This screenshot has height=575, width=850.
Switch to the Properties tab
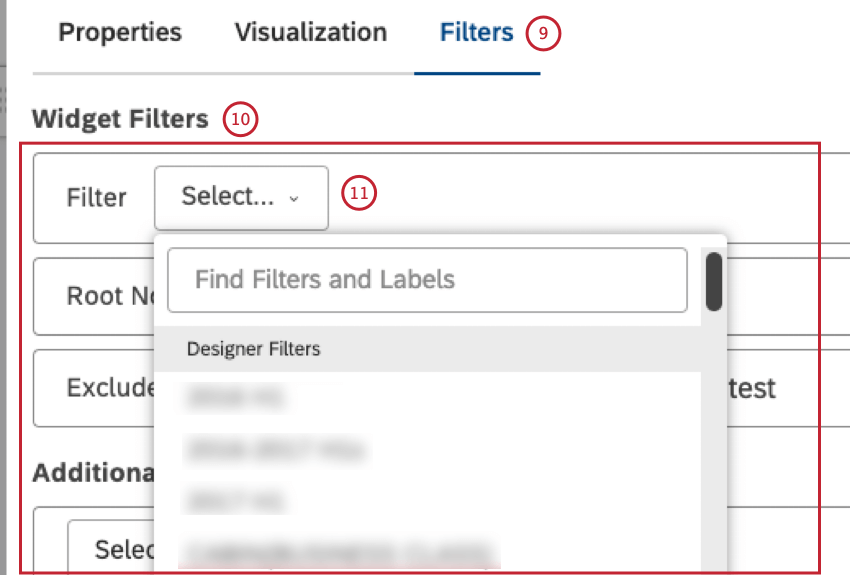120,33
